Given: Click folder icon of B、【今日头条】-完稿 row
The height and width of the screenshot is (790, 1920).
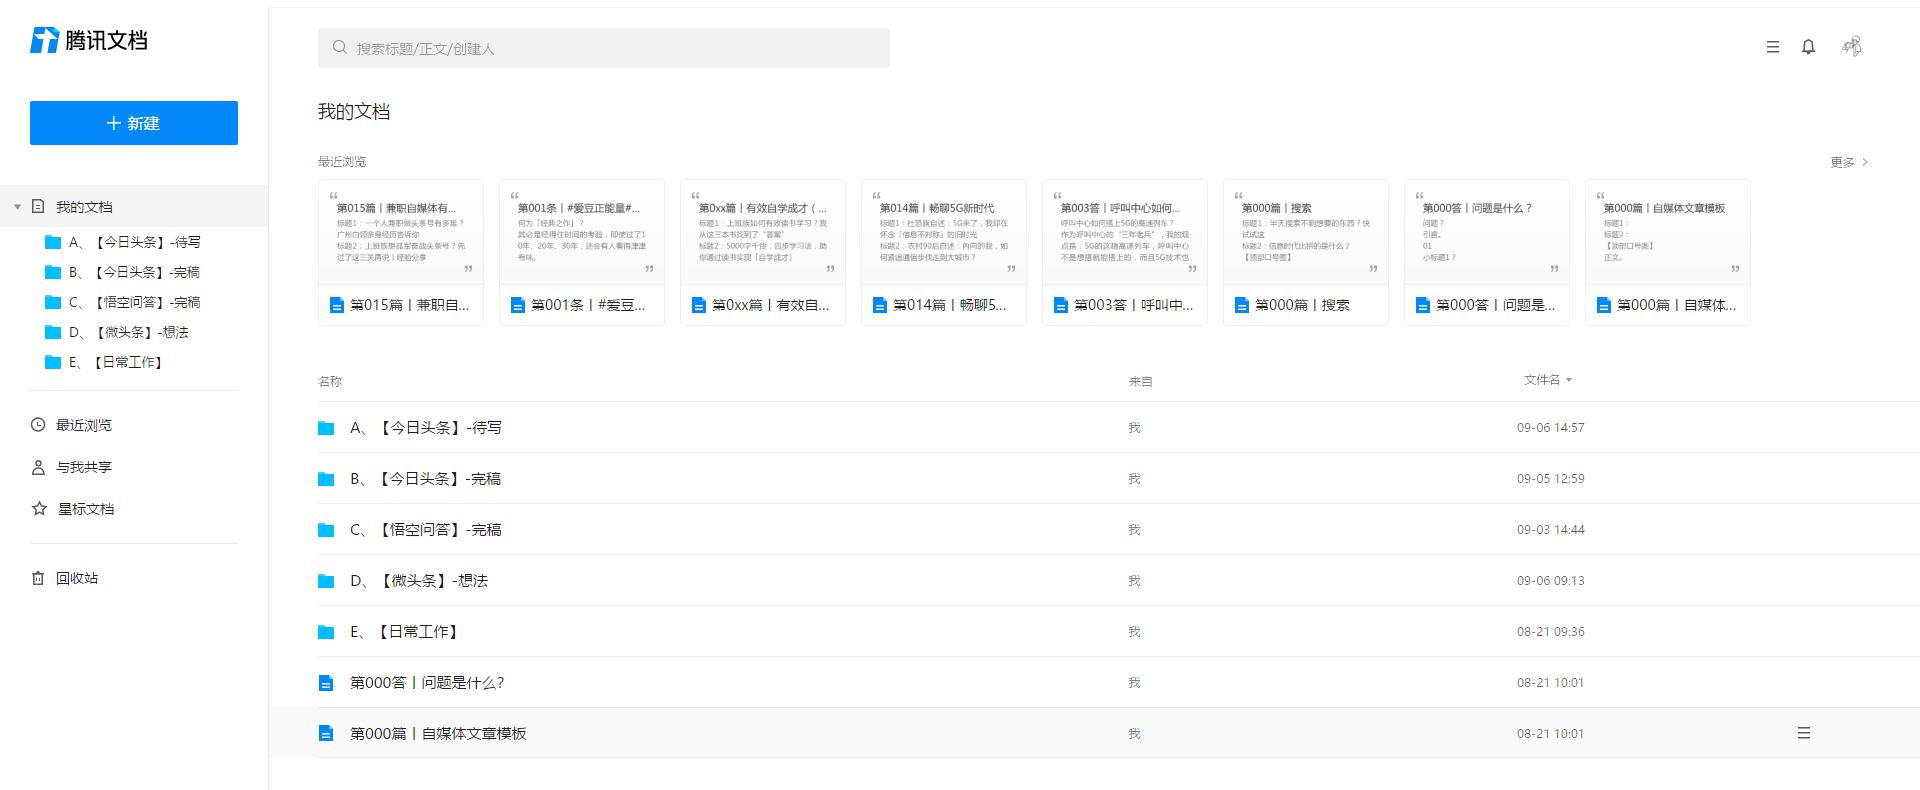Looking at the screenshot, I should [326, 479].
